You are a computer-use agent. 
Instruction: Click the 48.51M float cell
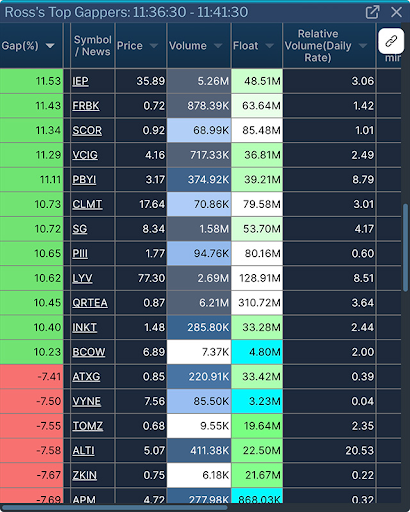(257, 81)
